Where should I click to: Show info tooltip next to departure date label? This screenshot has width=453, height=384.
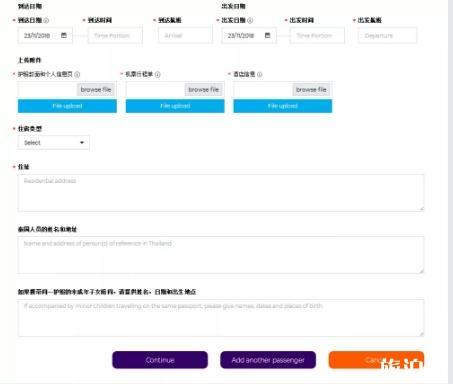click(x=250, y=20)
